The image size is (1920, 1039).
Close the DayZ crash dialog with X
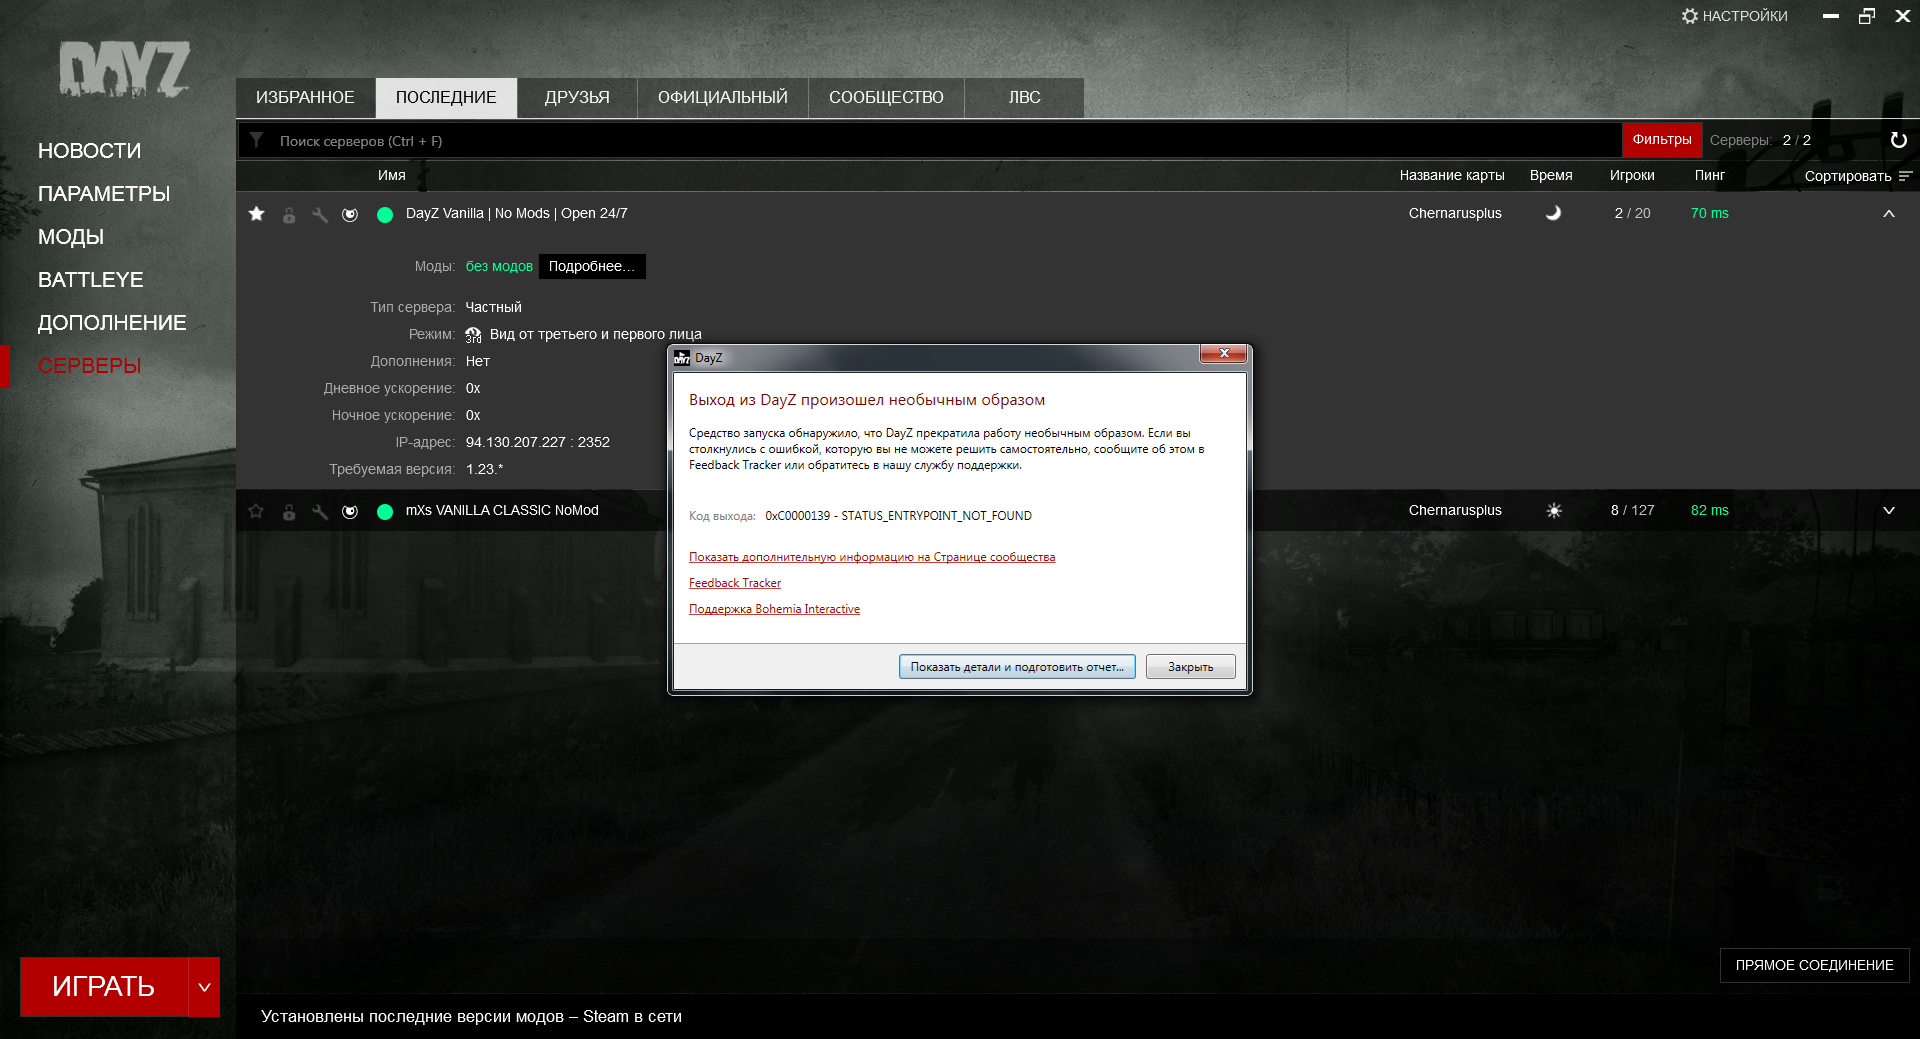[1223, 354]
